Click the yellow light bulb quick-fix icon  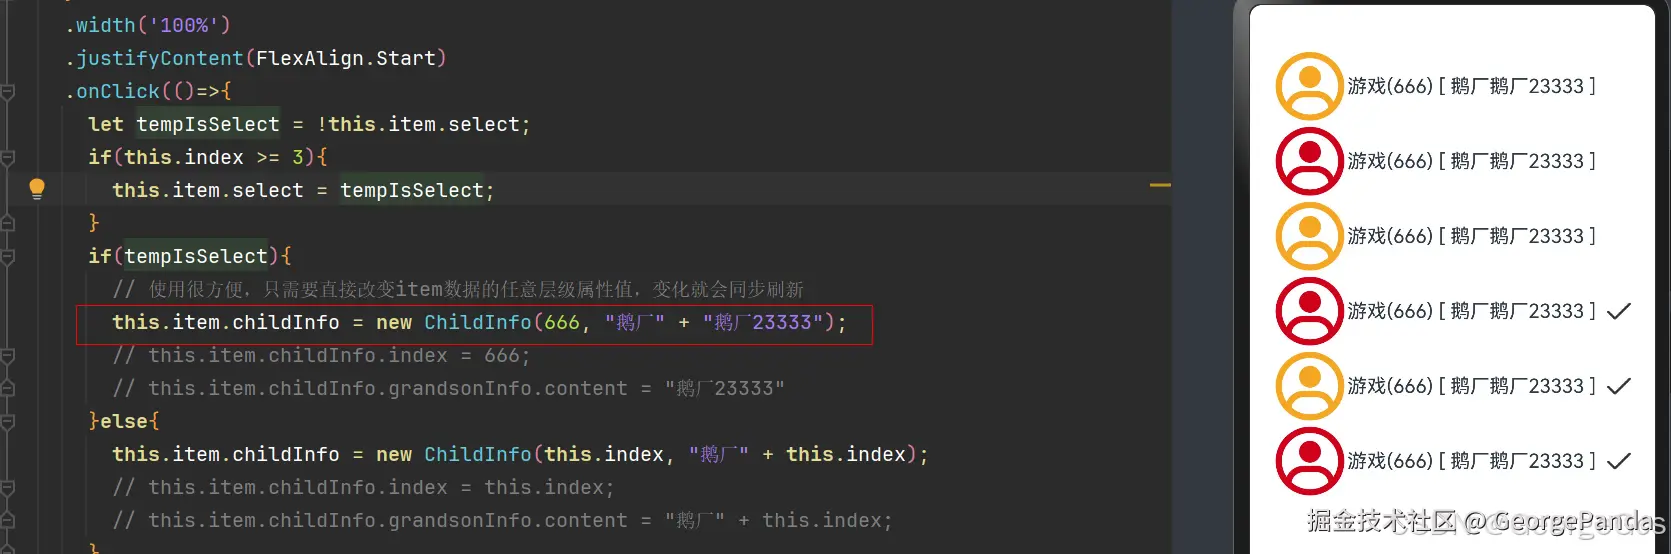pos(37,189)
